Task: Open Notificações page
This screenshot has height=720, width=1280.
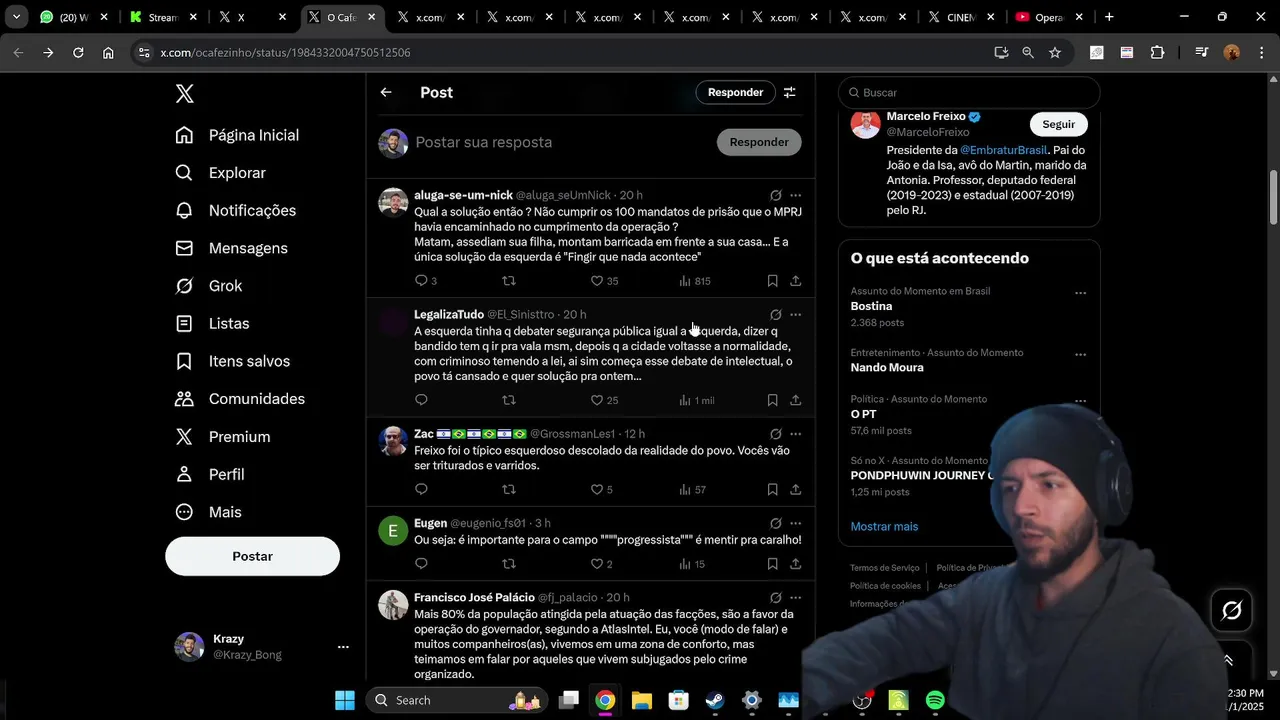Action: pyautogui.click(x=236, y=211)
